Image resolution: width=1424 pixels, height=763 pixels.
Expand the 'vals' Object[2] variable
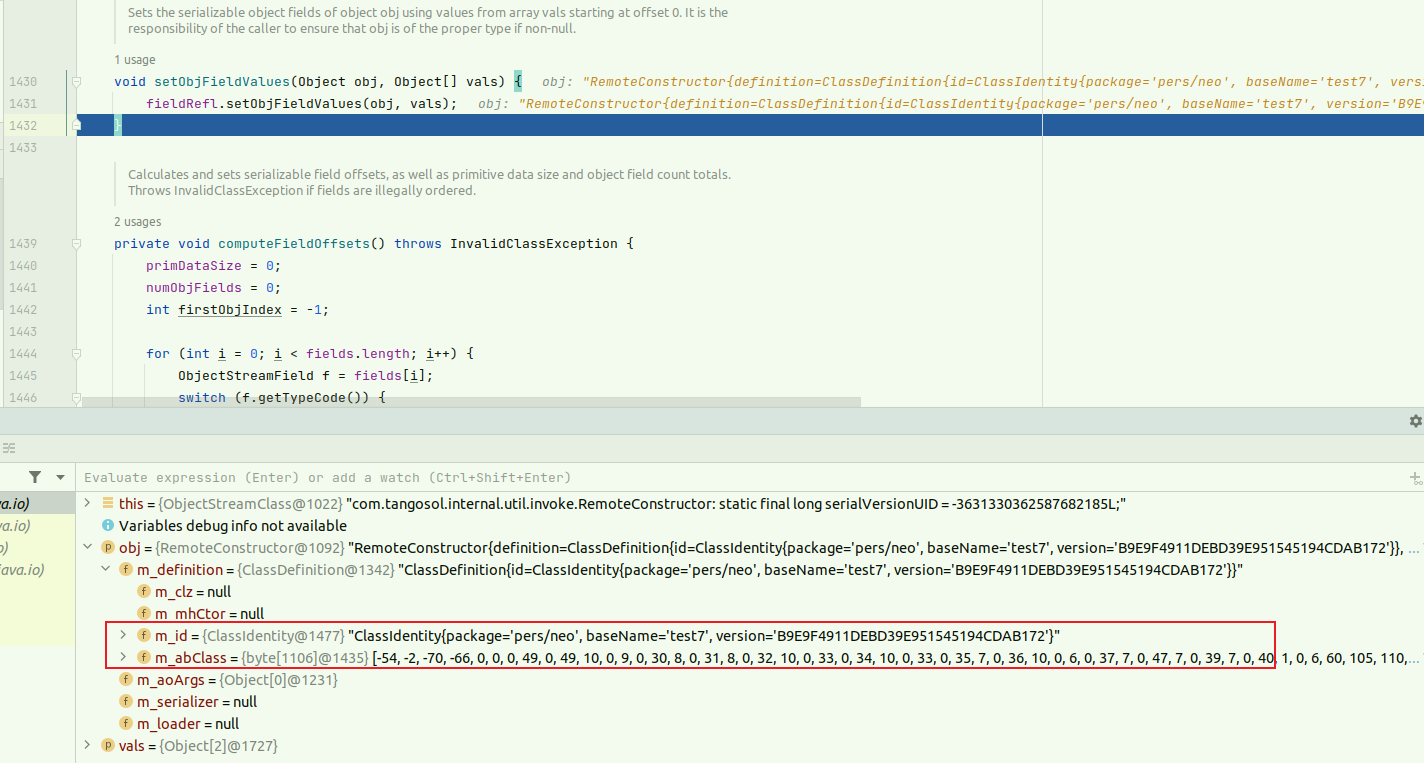coord(88,745)
